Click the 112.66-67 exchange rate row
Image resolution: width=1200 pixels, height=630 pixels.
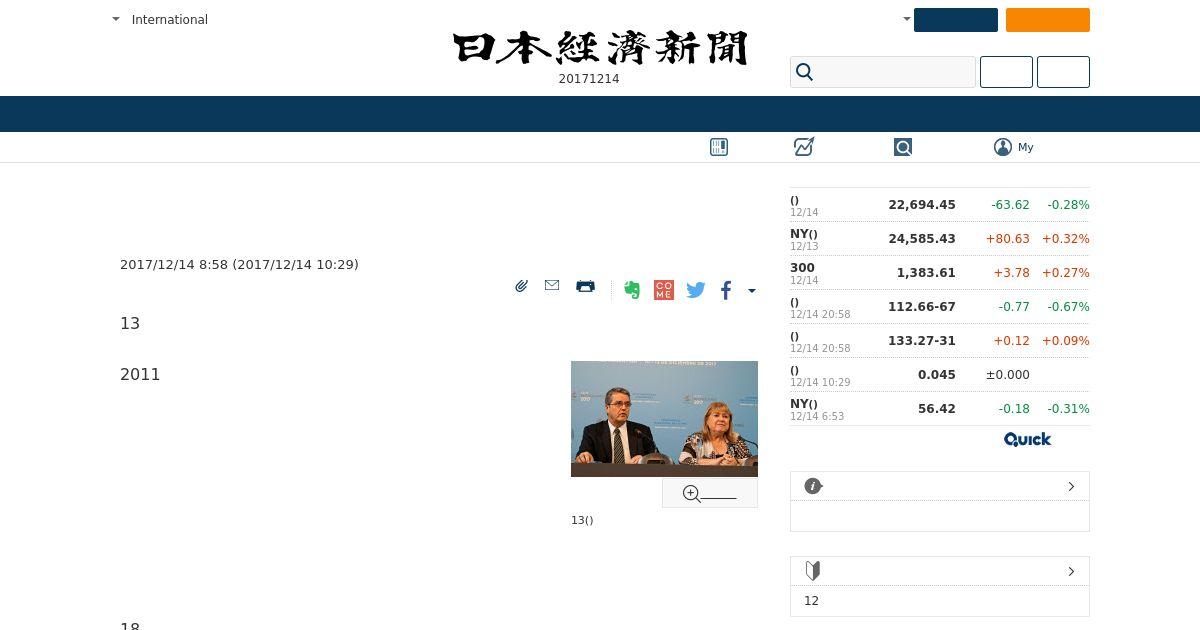pos(940,307)
